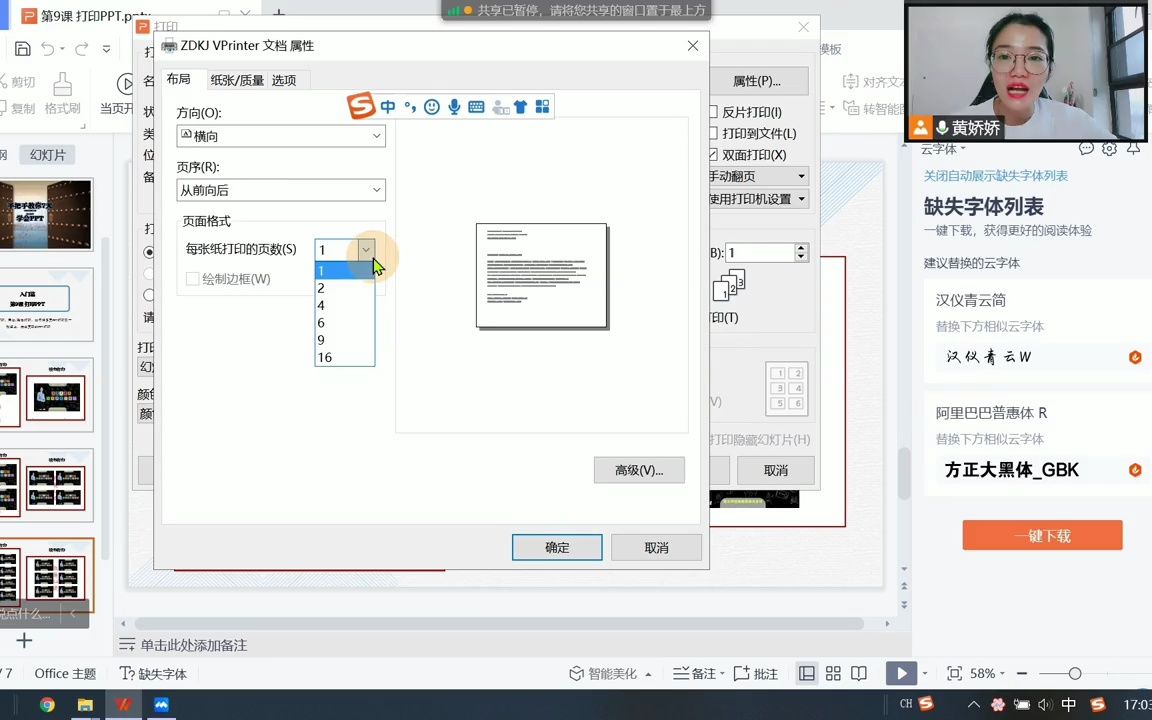Image resolution: width=1152 pixels, height=720 pixels.
Task: Click the WPS icon on the taskbar
Action: click(x=123, y=705)
